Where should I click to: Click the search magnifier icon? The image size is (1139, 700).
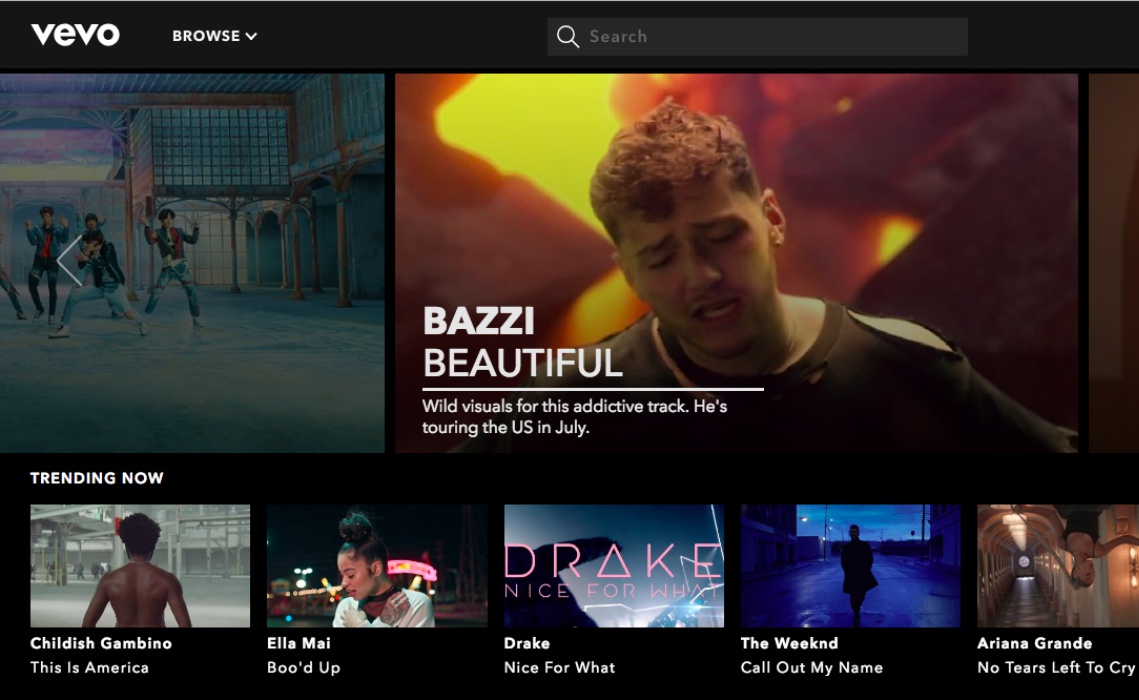(568, 37)
